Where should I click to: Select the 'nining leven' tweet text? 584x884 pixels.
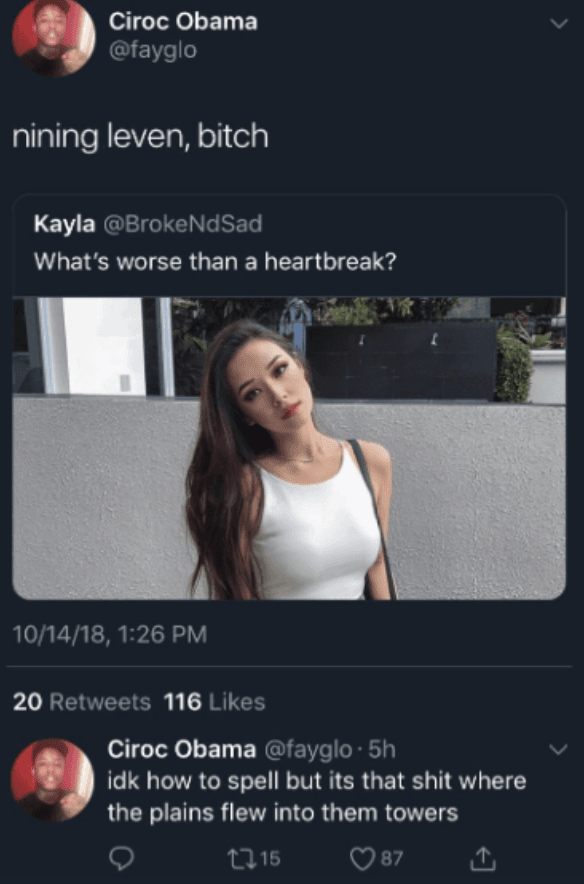pos(140,137)
